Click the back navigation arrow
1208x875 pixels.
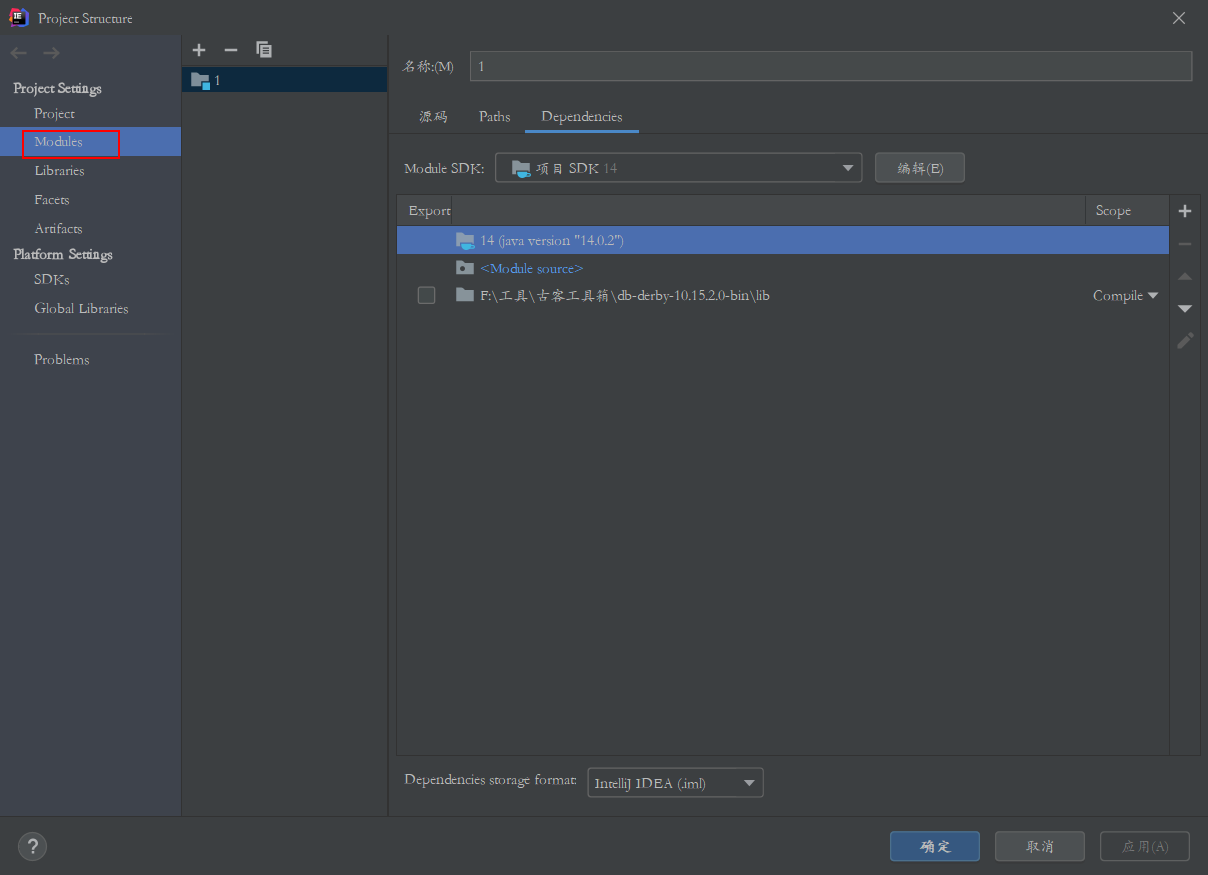[19, 53]
